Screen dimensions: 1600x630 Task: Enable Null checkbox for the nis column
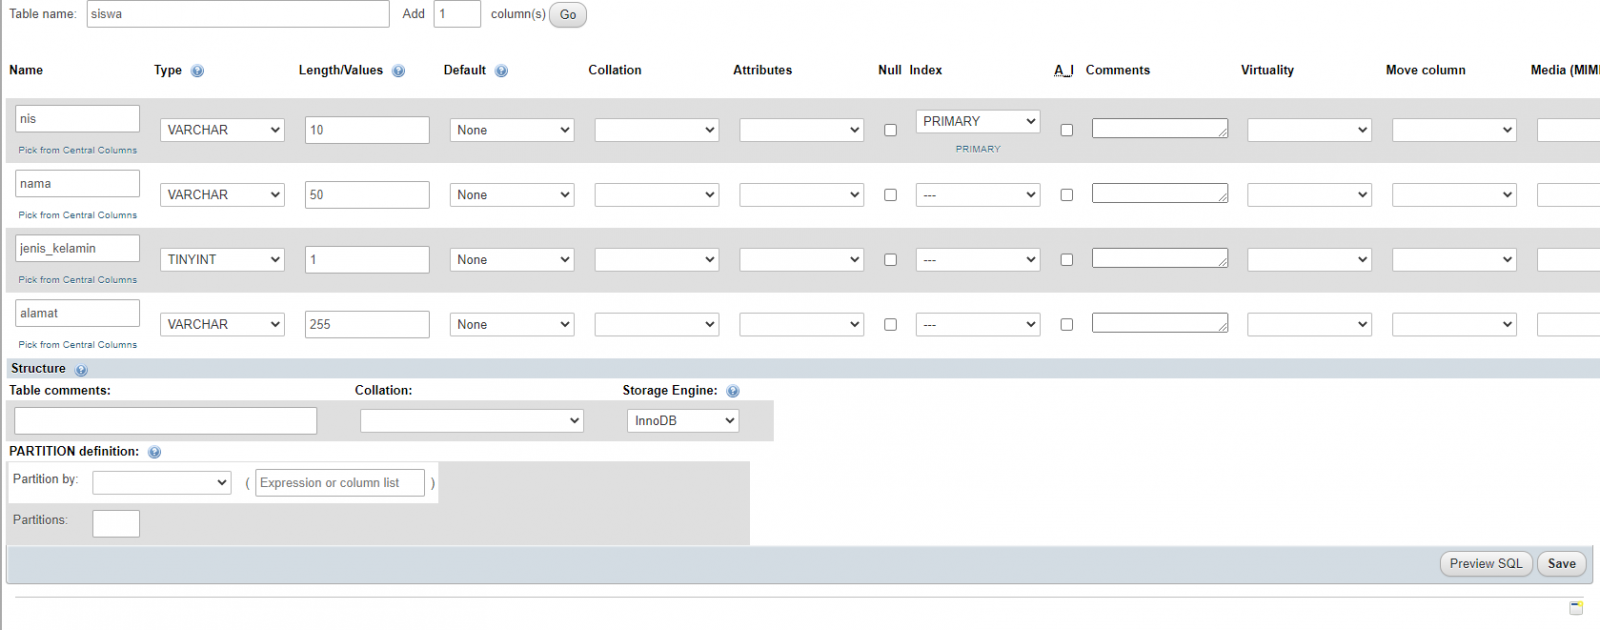coord(890,130)
